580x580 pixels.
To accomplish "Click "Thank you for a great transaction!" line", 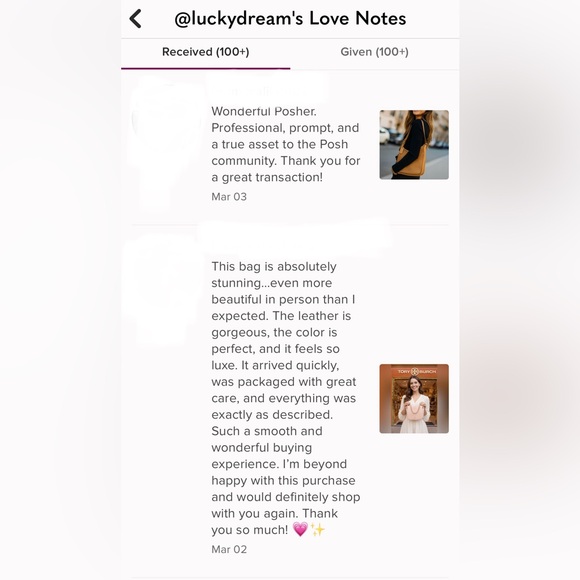I will click(x=286, y=169).
